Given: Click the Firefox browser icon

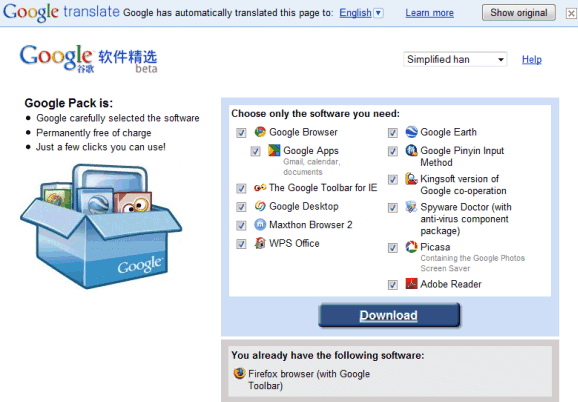Looking at the screenshot, I should click(240, 373).
